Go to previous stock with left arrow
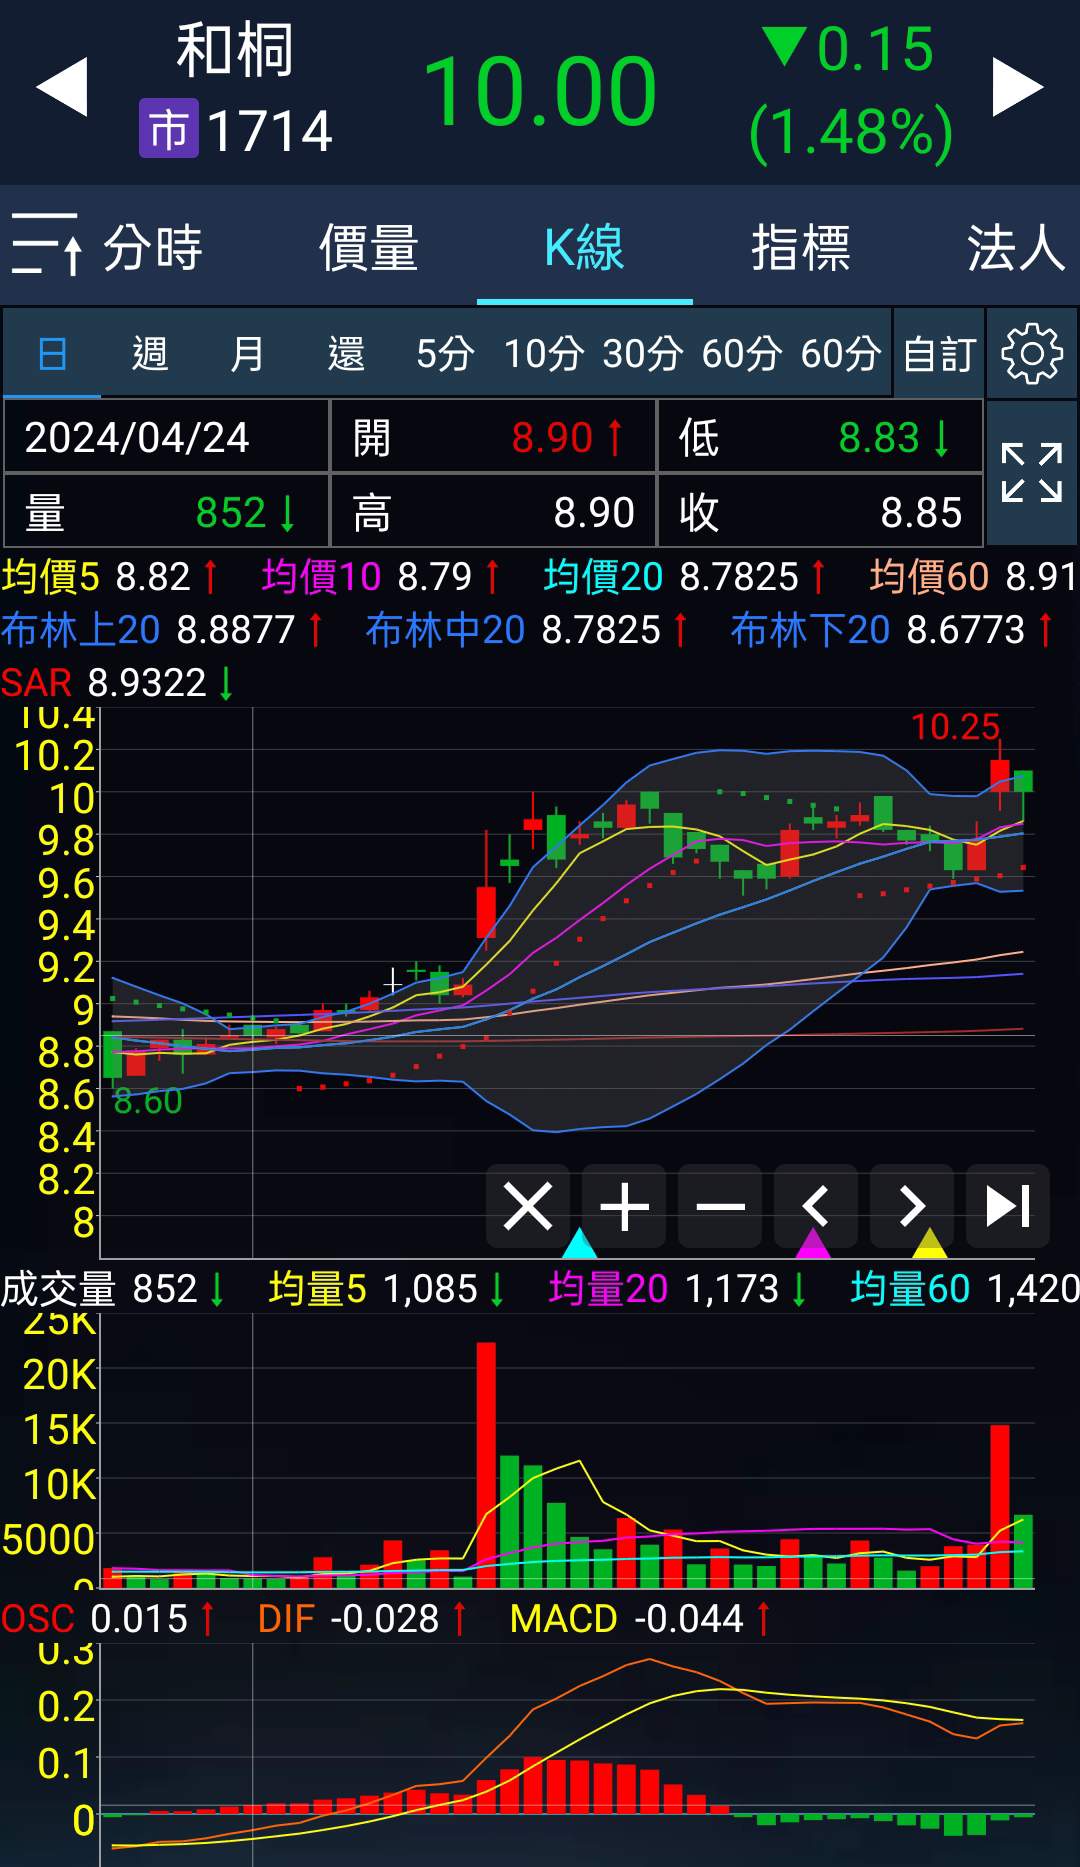Screen dimensions: 1080x1867 click(62, 88)
